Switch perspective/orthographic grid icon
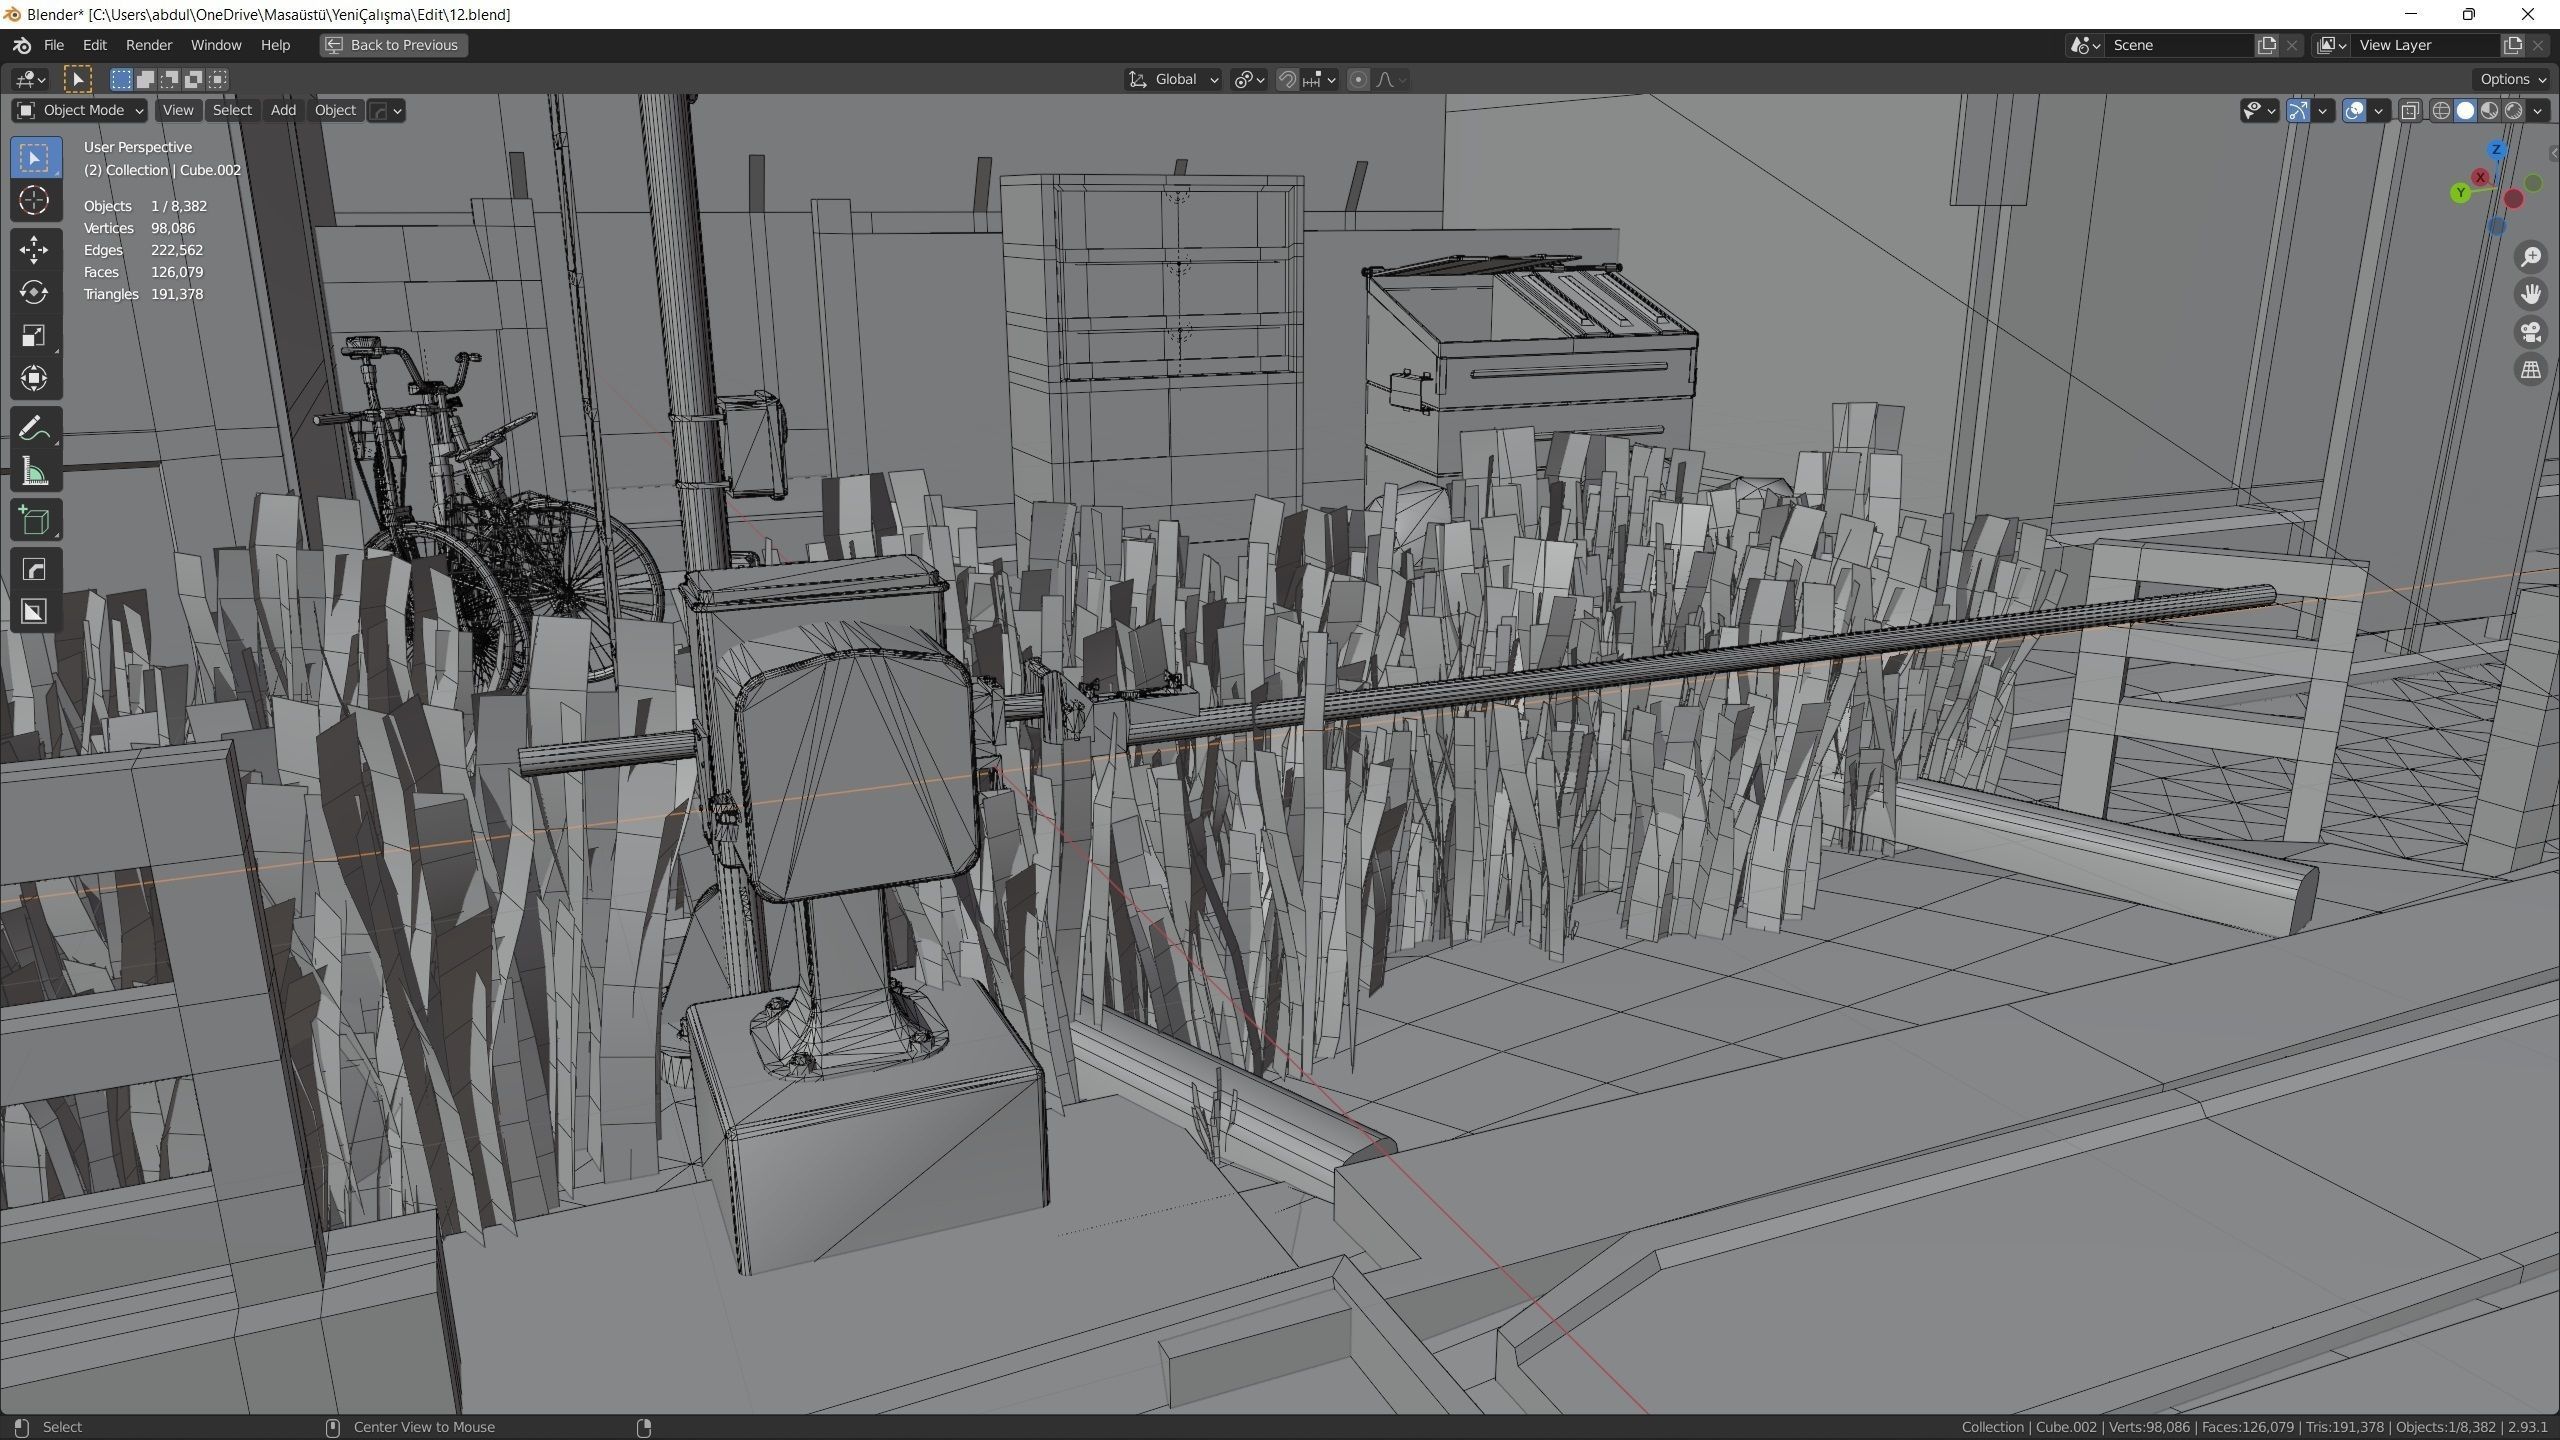The width and height of the screenshot is (2560, 1440). (x=2530, y=370)
